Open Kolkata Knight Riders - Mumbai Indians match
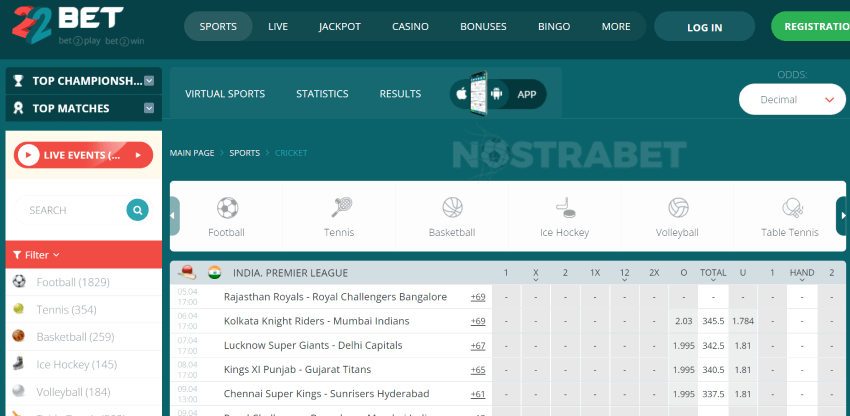The width and height of the screenshot is (850, 416). pyautogui.click(x=317, y=321)
